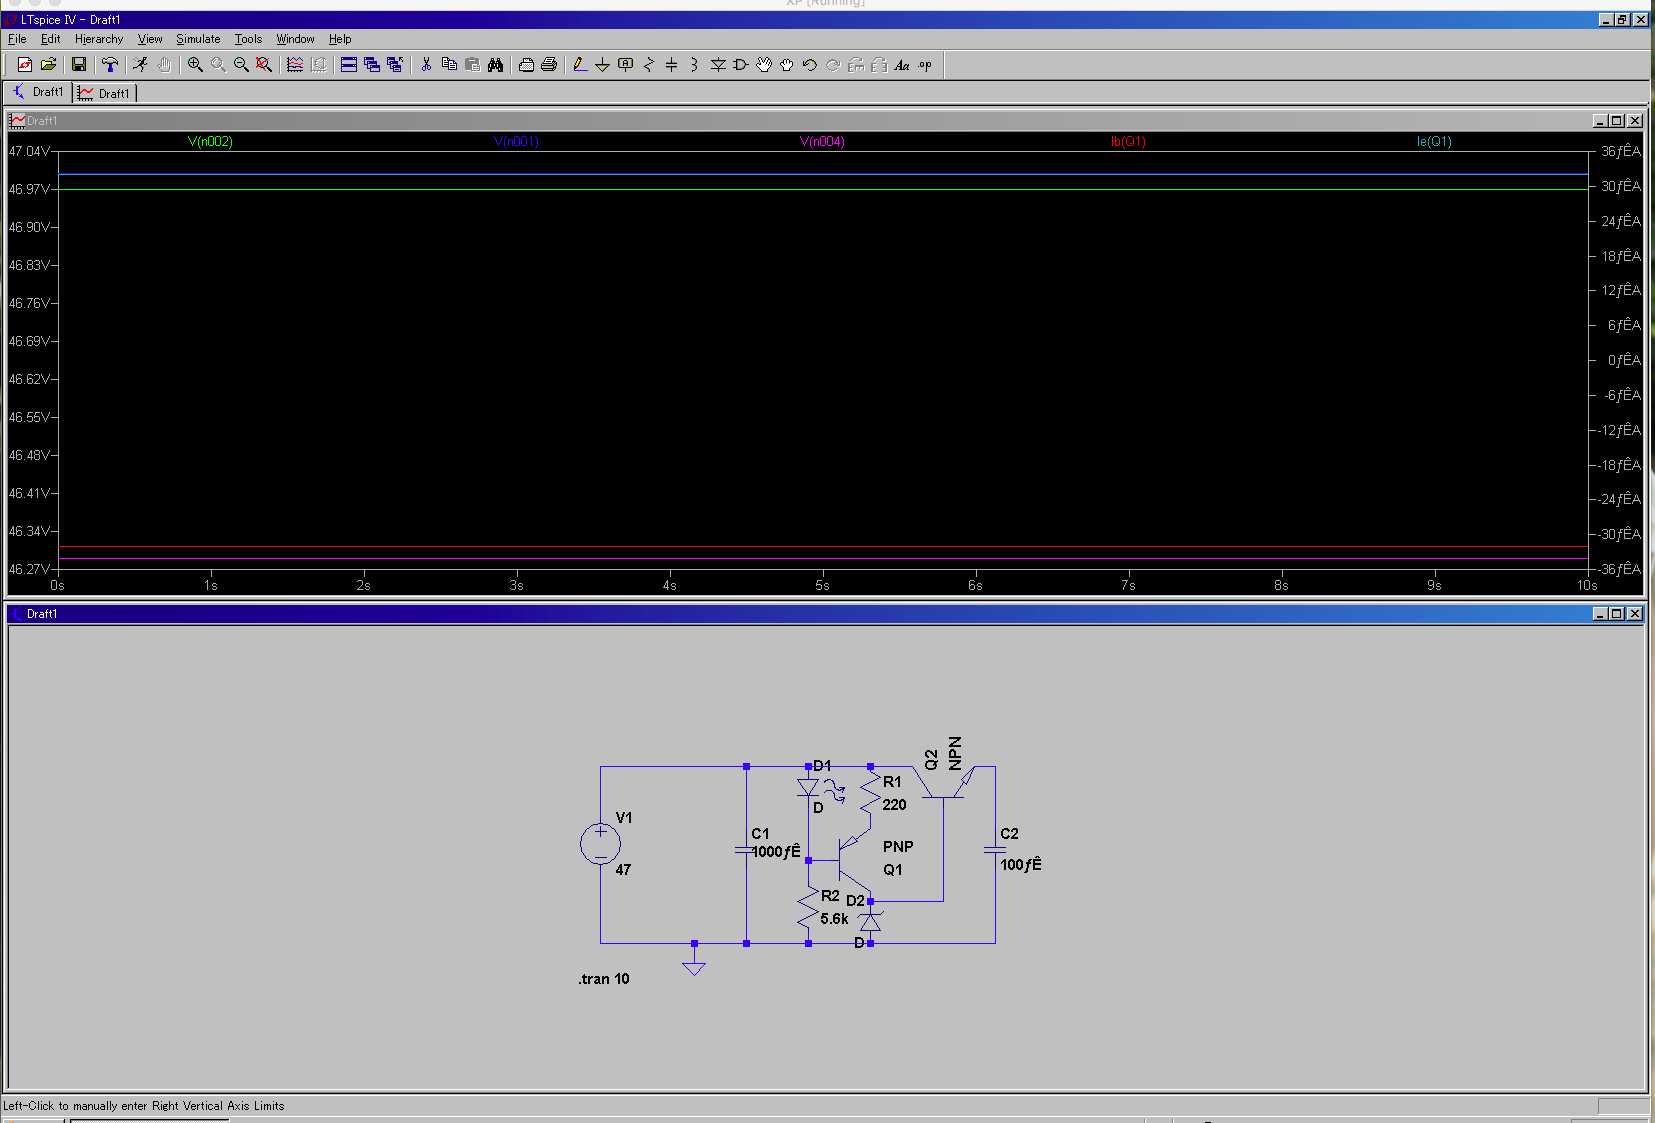1655x1123 pixels.
Task: Minimize the schematic Draft1 window
Action: pyautogui.click(x=1600, y=614)
